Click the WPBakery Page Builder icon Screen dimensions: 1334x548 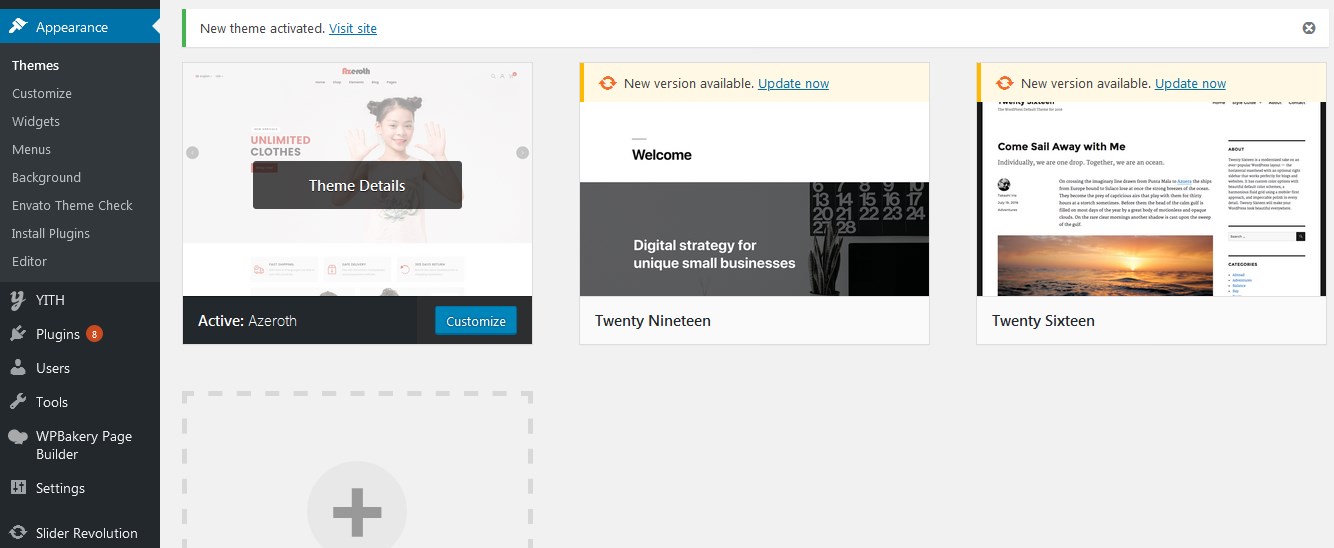(18, 437)
